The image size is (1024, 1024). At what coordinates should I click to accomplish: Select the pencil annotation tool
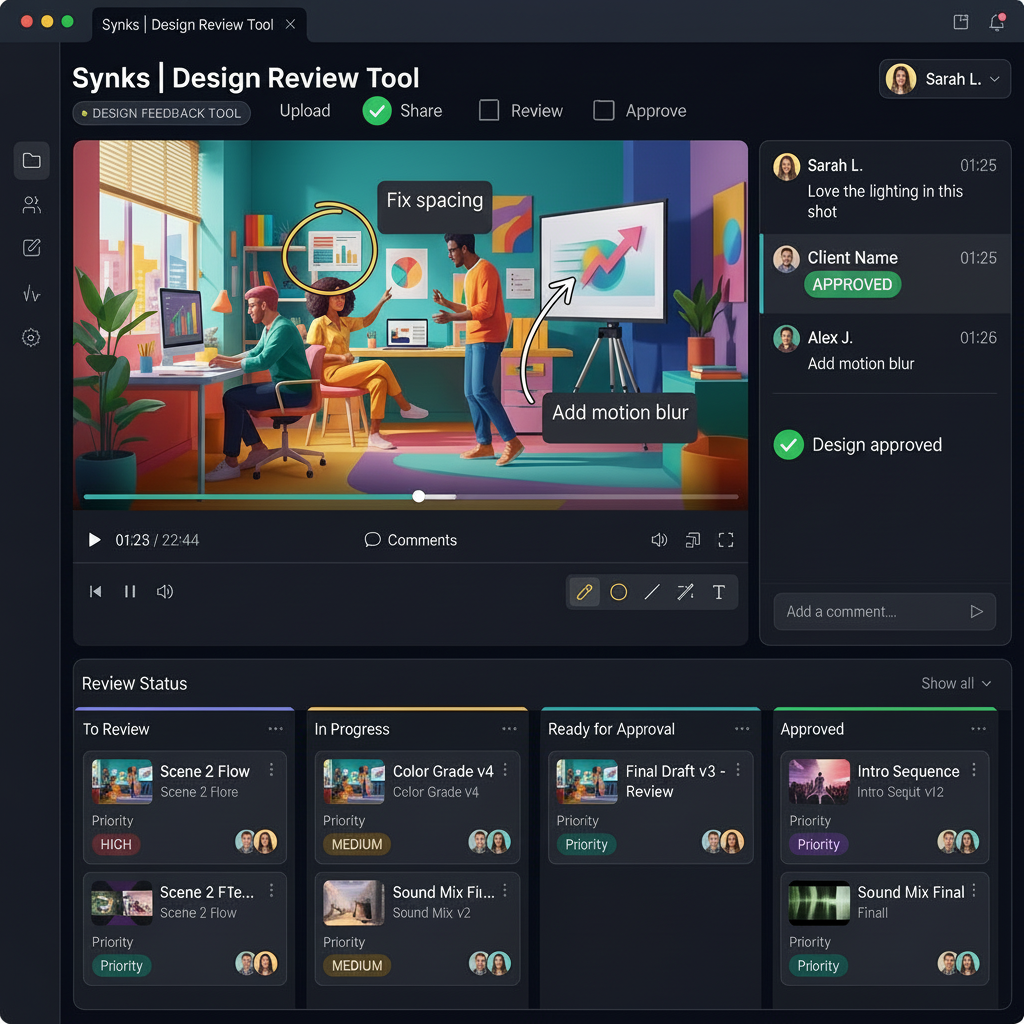(x=584, y=592)
